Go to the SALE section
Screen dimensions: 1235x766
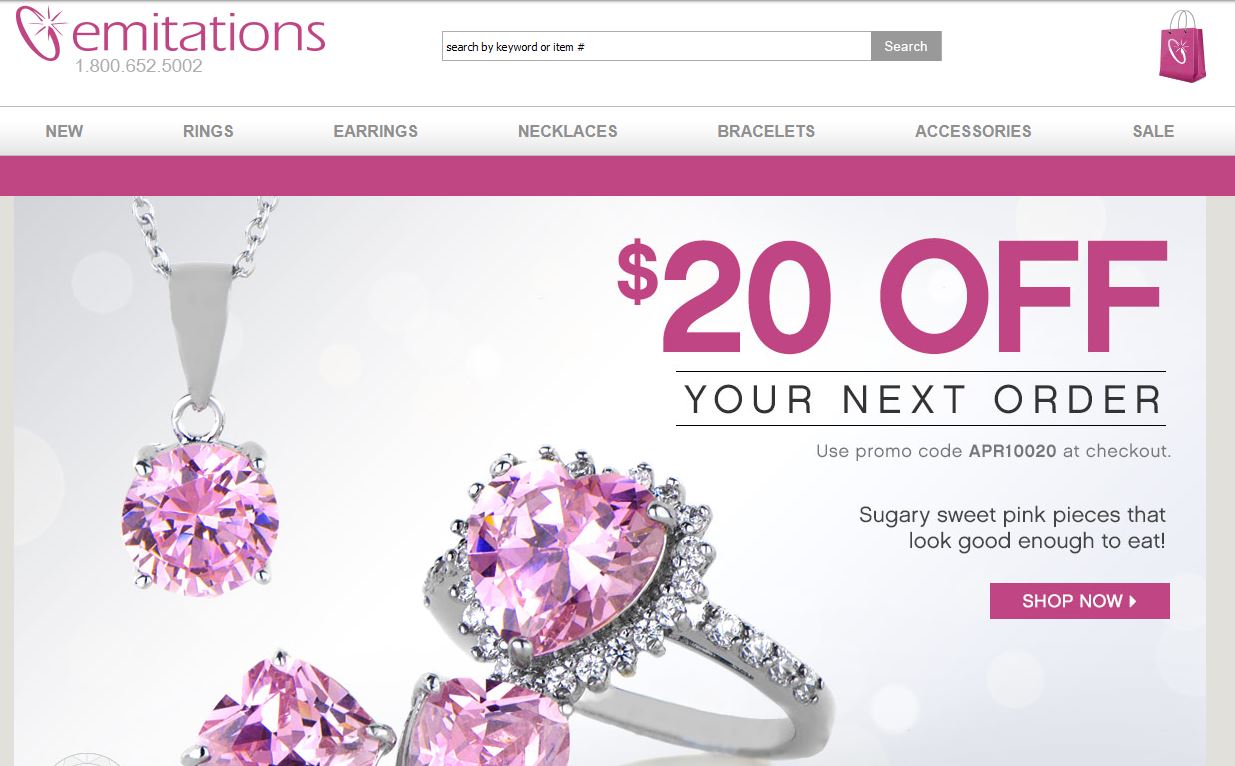click(1153, 131)
